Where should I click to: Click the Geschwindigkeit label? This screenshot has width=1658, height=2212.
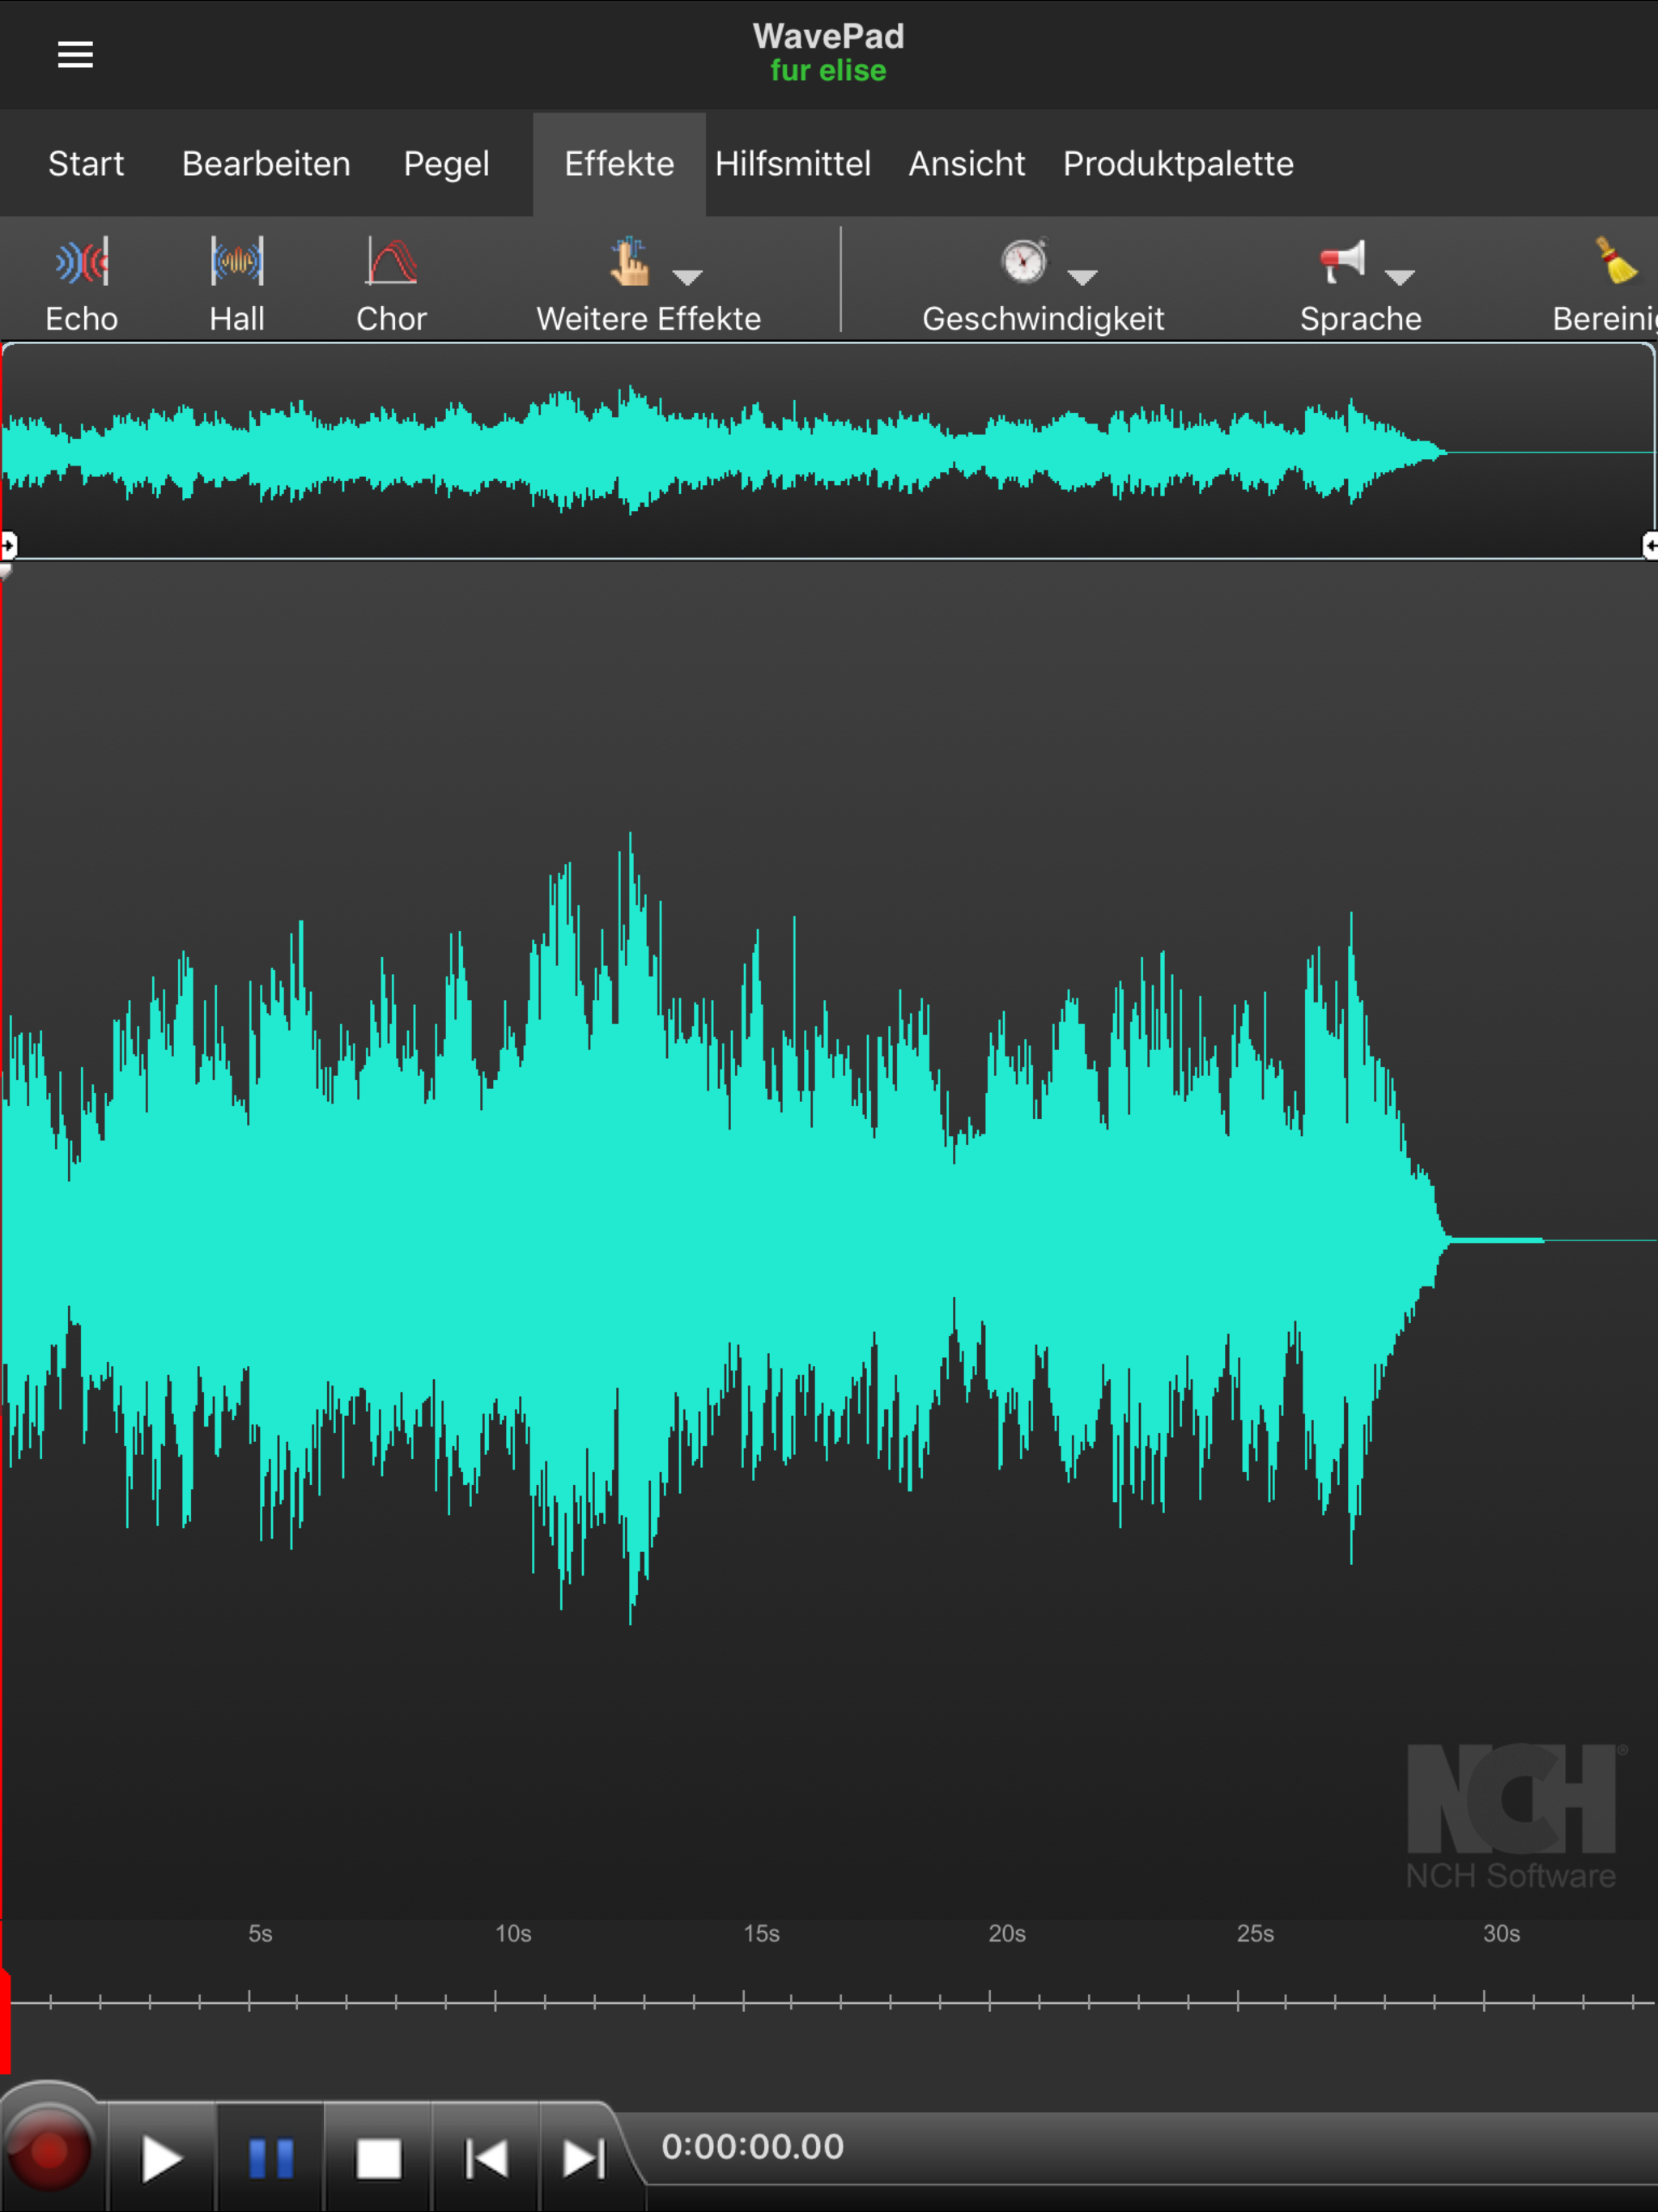(x=1043, y=318)
